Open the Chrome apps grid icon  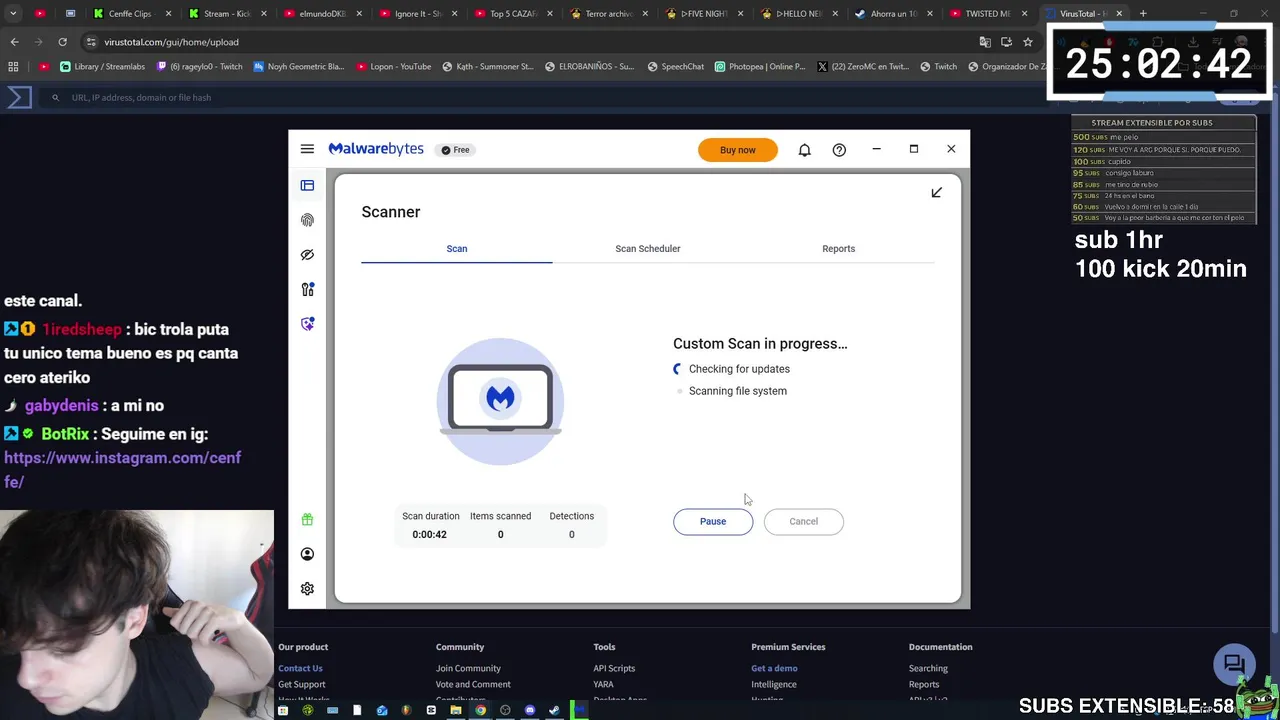coord(13,67)
